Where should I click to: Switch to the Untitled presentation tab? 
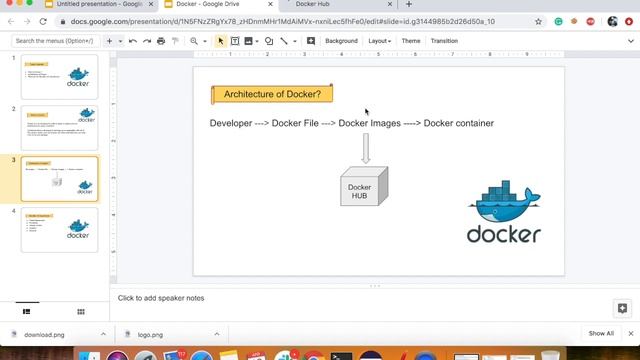[x=99, y=4]
